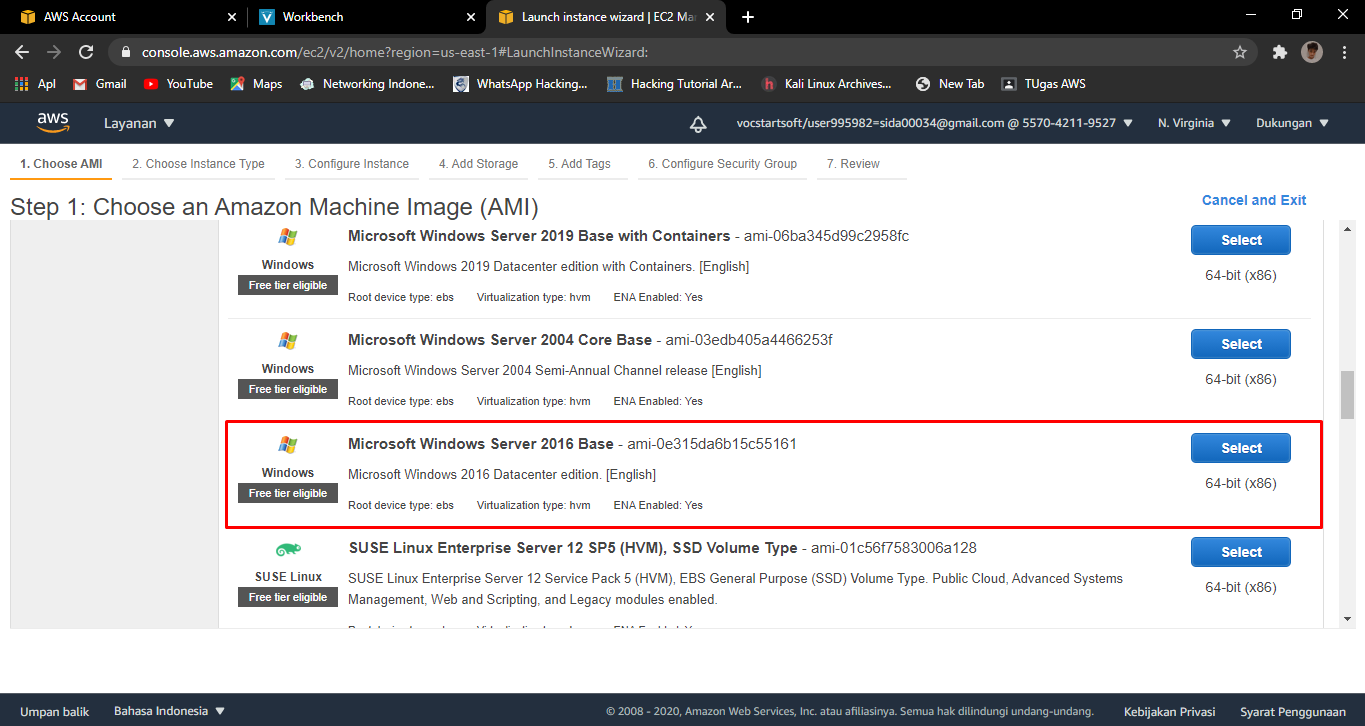
Task: Click the Windows logo for Server 2016 Base
Action: (288, 445)
